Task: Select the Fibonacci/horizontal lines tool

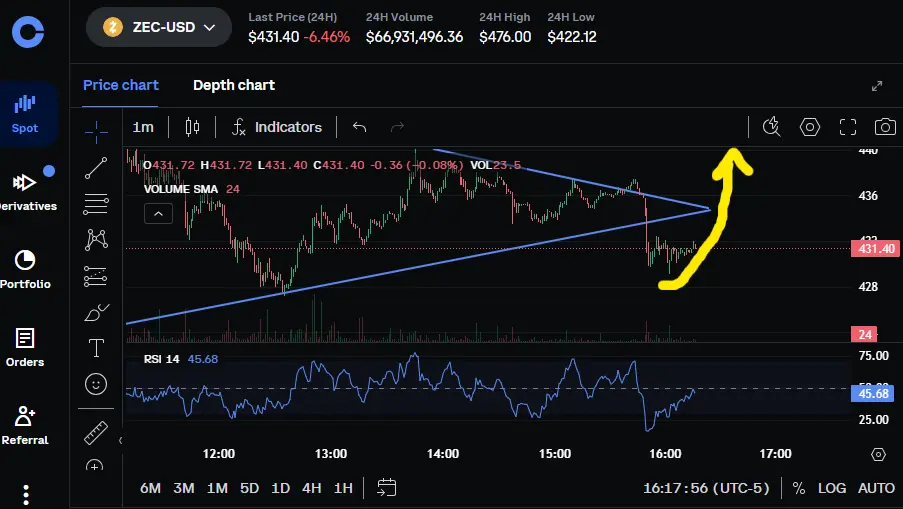Action: point(96,204)
